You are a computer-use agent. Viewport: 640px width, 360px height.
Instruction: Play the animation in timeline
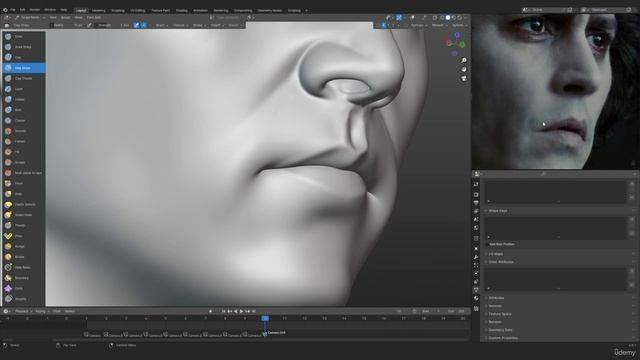tap(241, 311)
